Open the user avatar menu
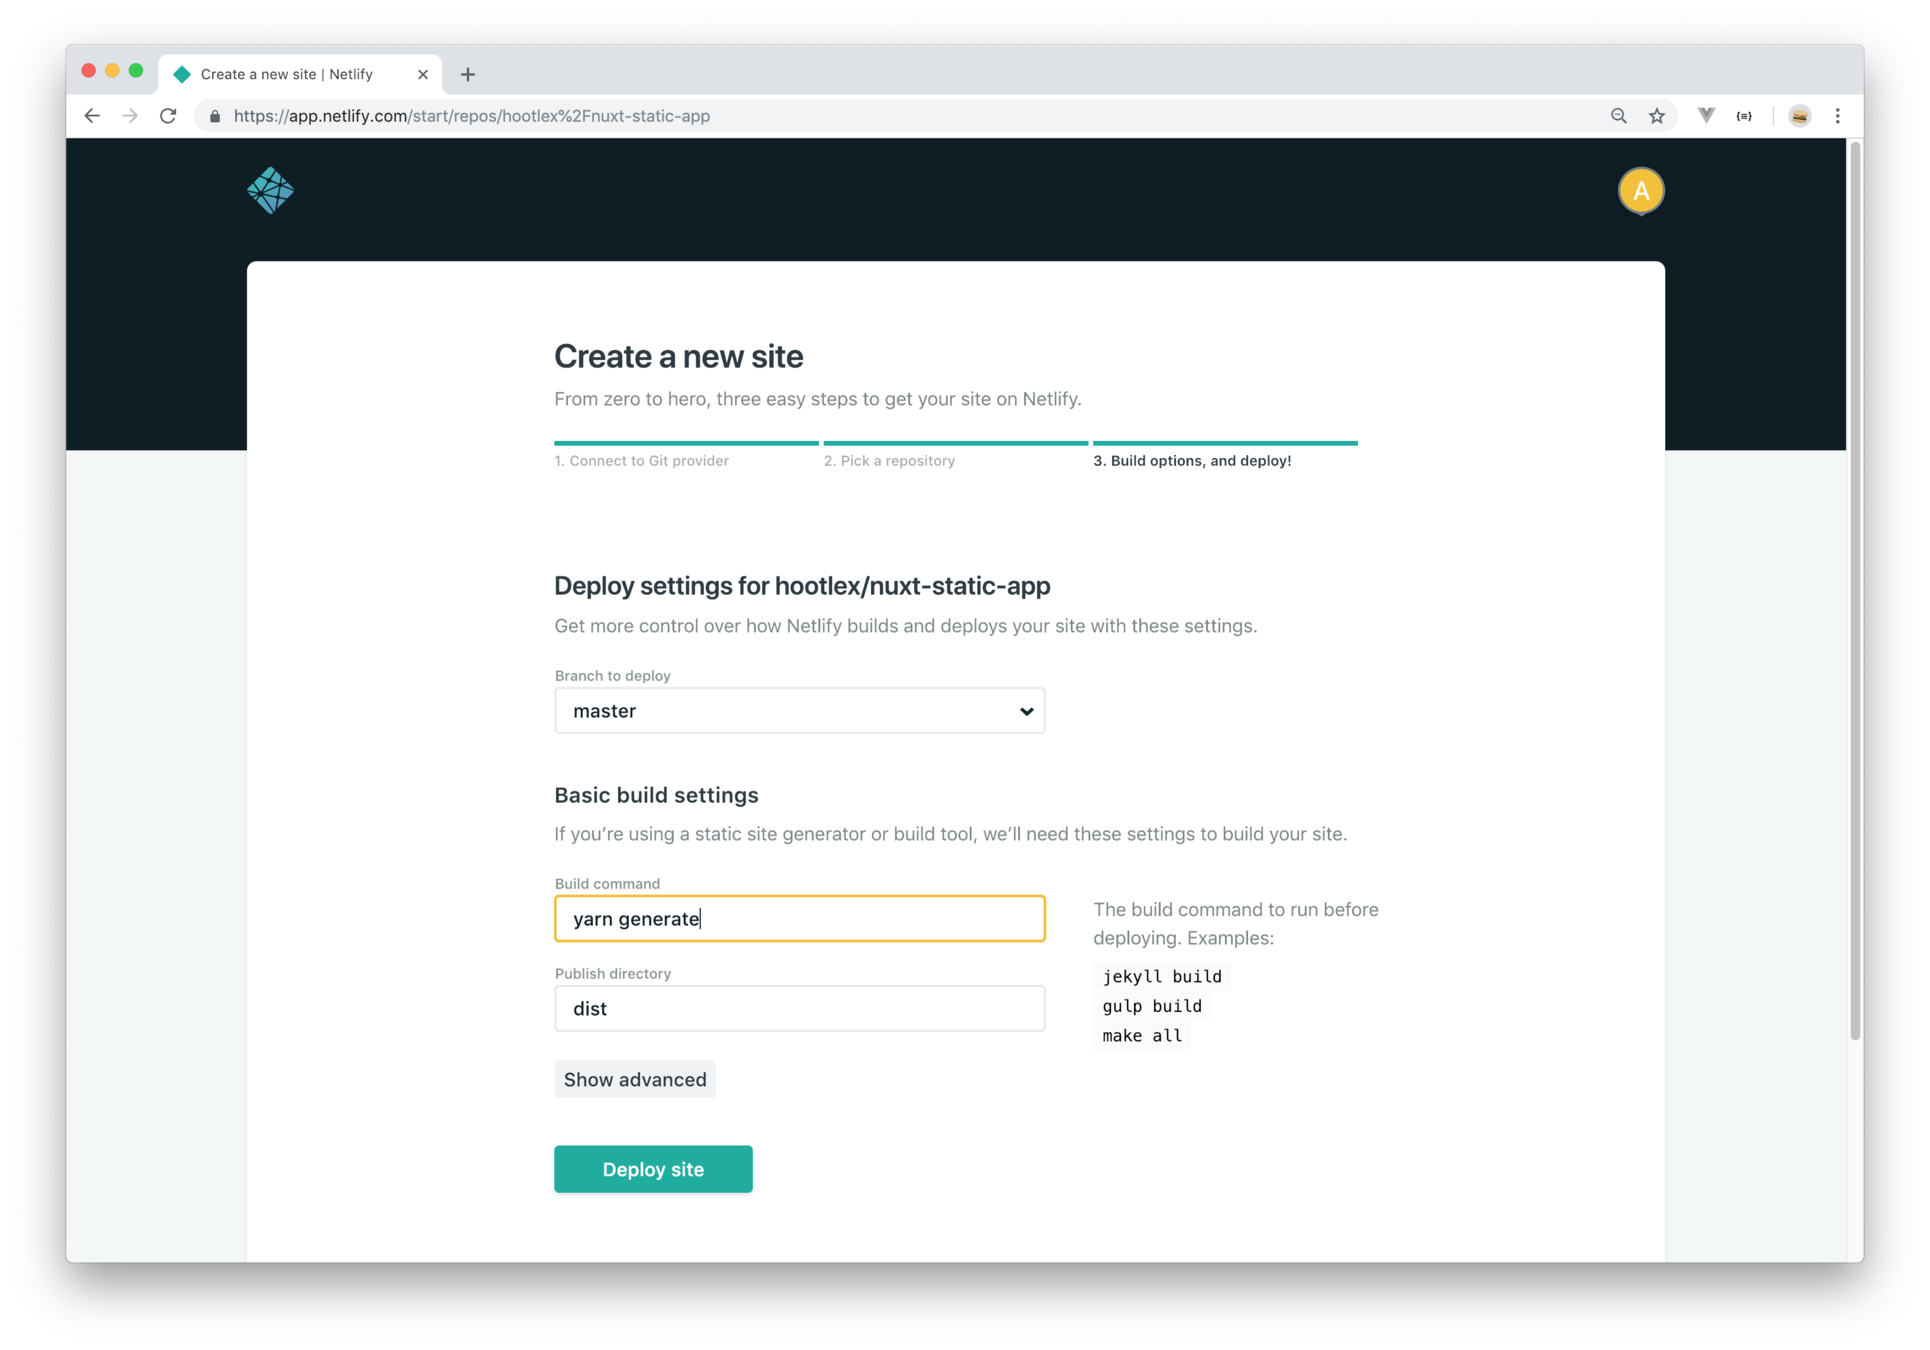The width and height of the screenshot is (1930, 1350). tap(1640, 191)
